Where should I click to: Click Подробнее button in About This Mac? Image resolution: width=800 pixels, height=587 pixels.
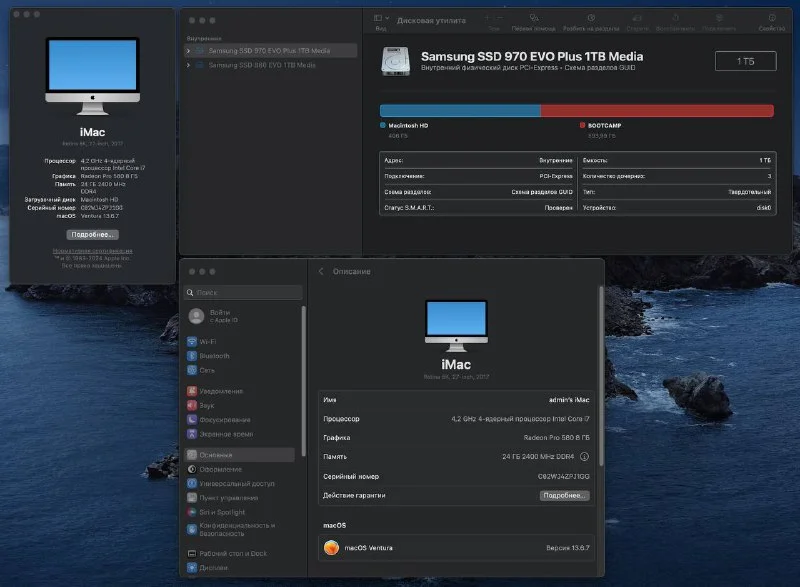pyautogui.click(x=92, y=234)
